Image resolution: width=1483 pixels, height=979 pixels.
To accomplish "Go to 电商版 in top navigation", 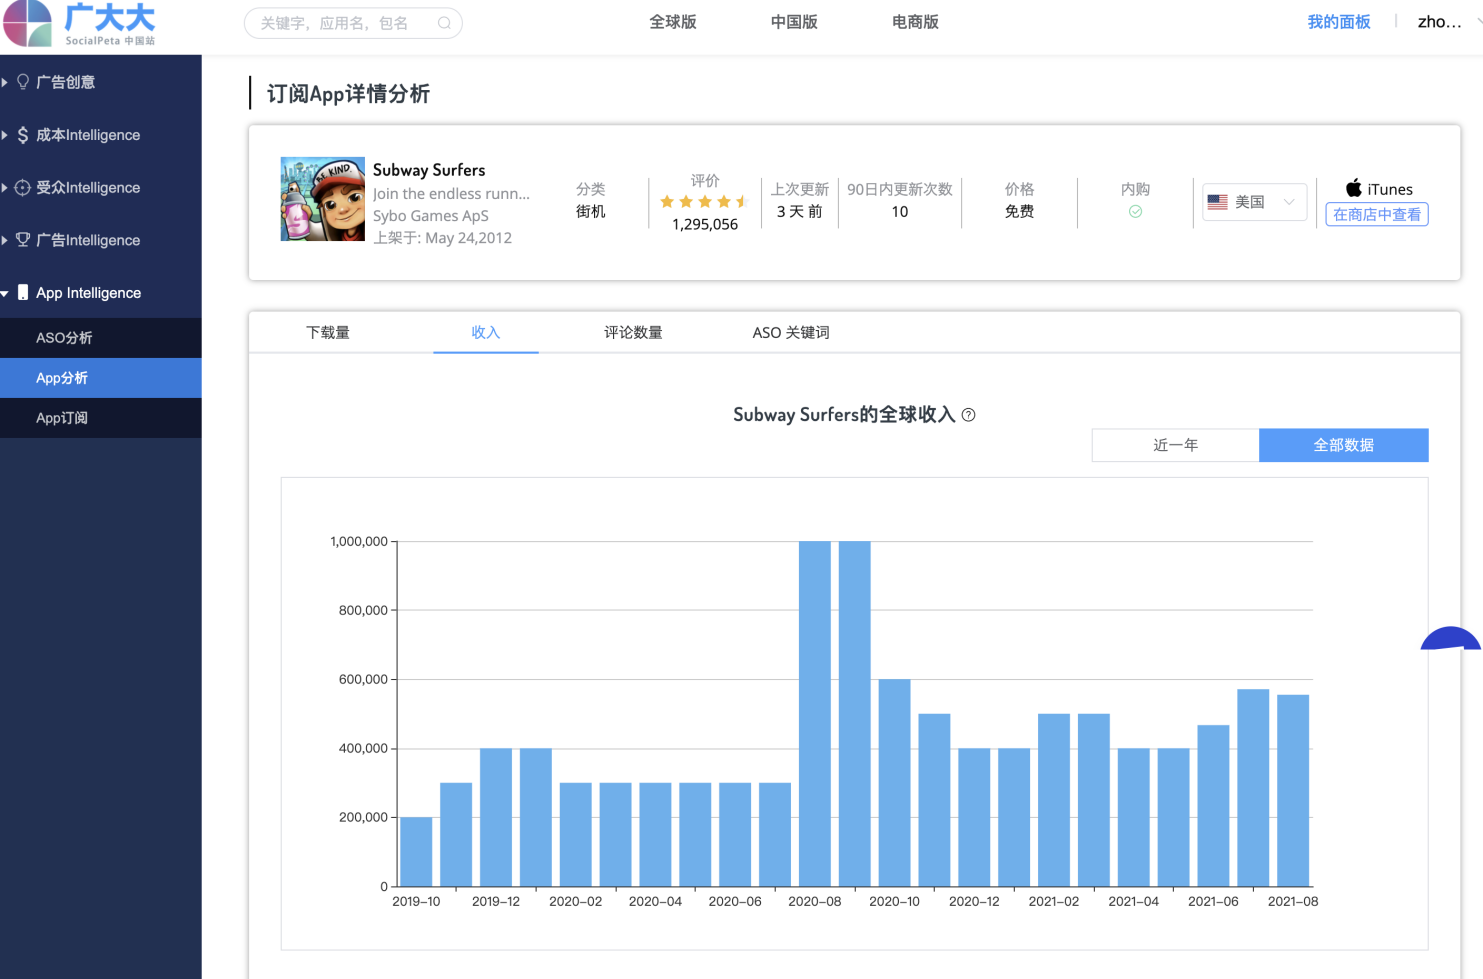I will [915, 22].
